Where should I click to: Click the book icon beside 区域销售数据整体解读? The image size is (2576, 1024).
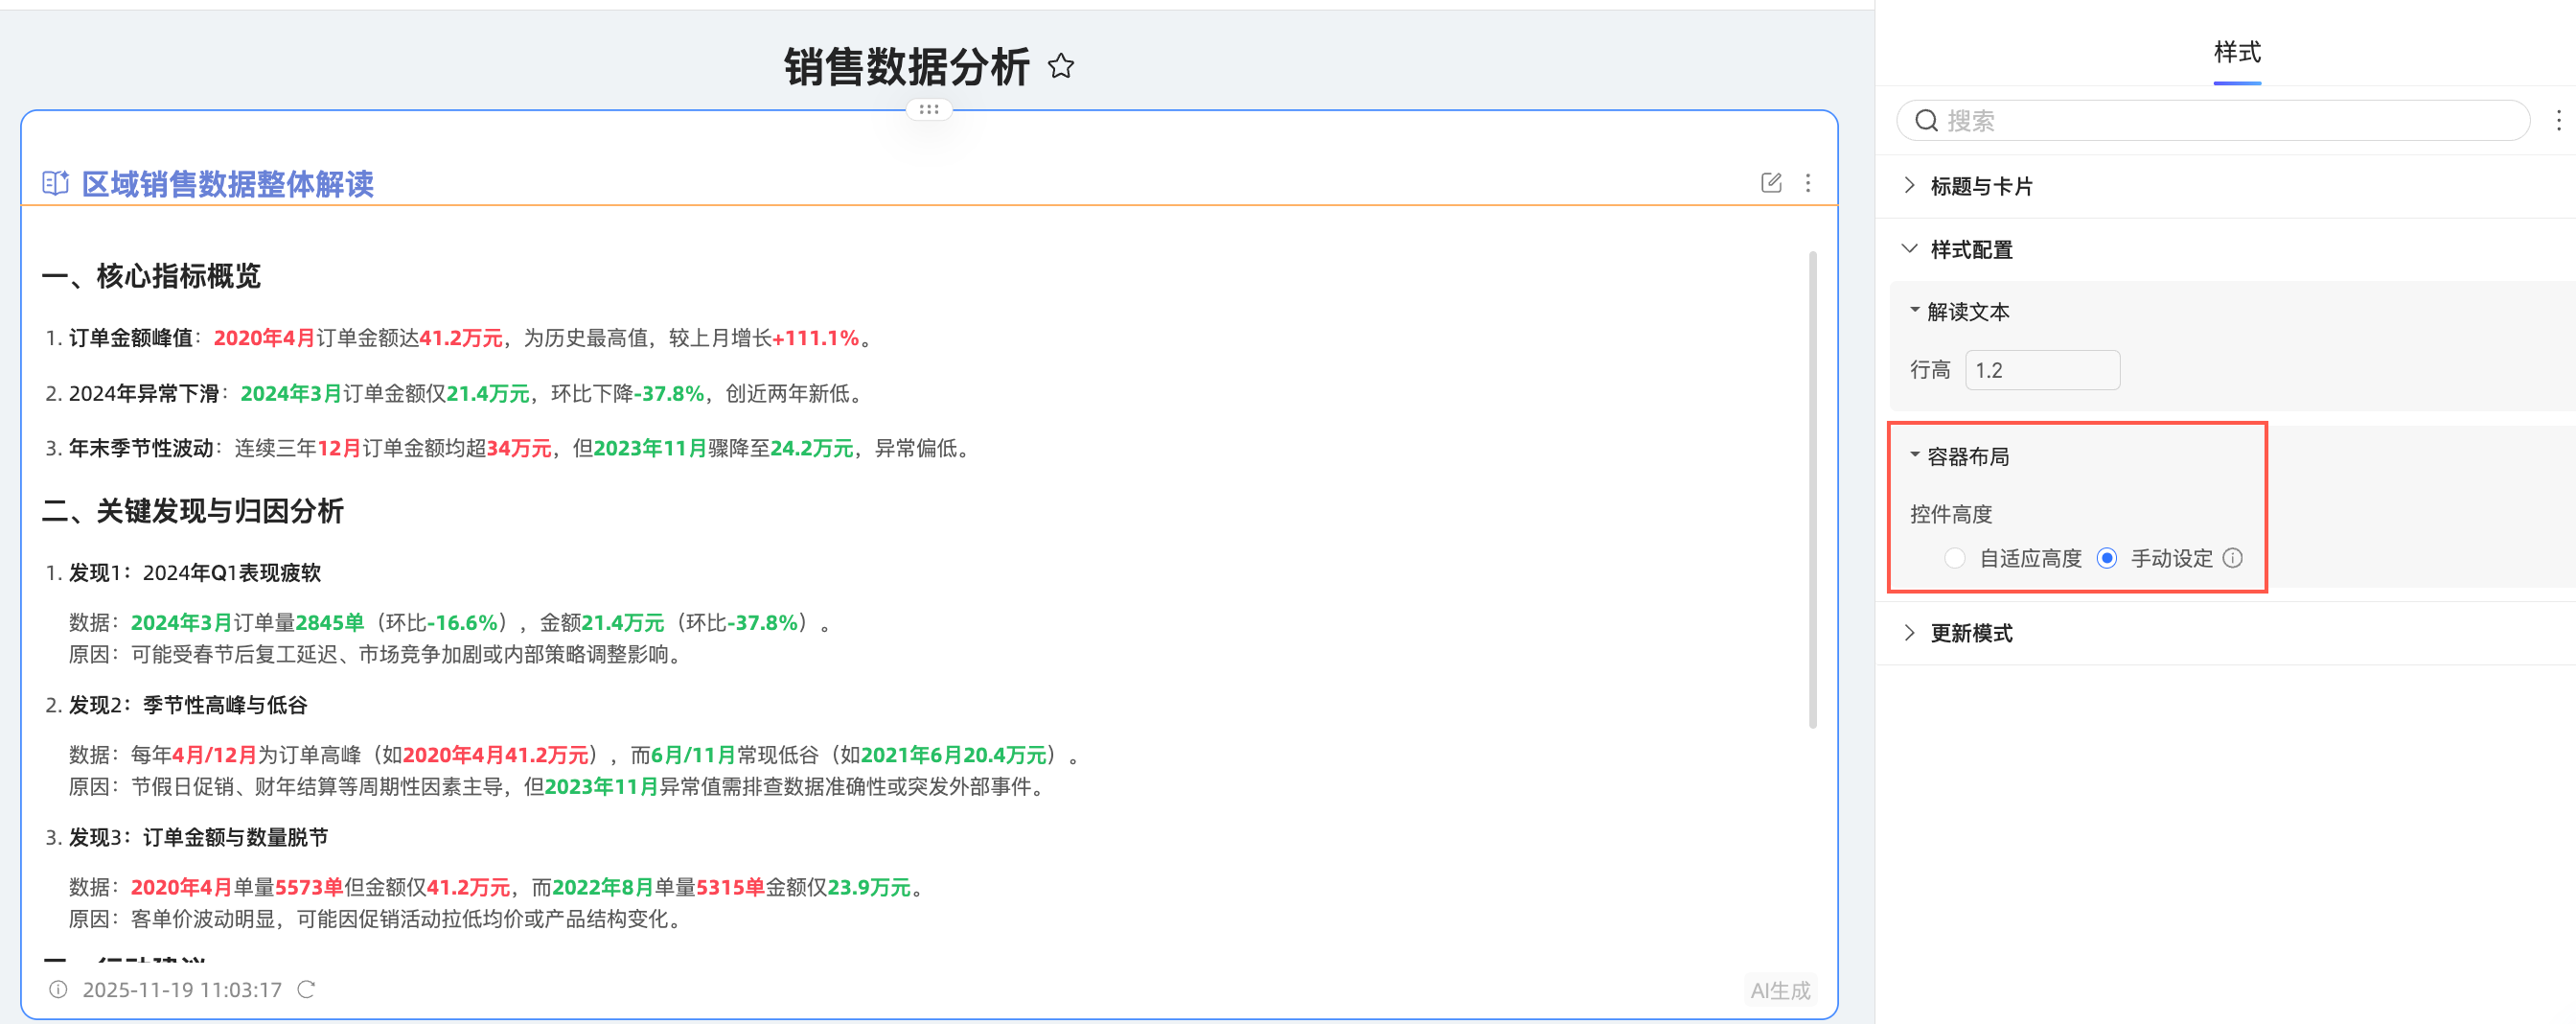(x=55, y=183)
